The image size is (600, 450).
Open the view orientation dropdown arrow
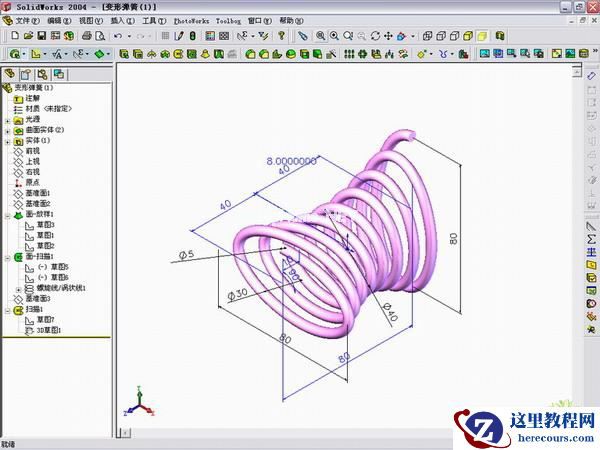point(413,36)
